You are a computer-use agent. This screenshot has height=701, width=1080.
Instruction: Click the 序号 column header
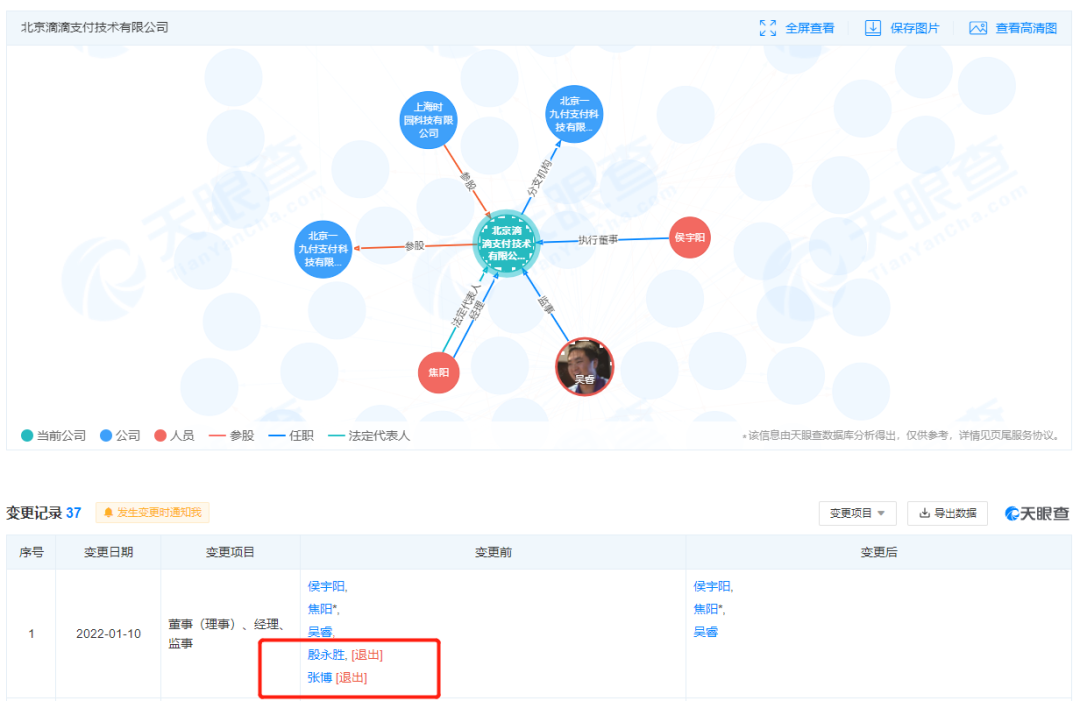(31, 552)
